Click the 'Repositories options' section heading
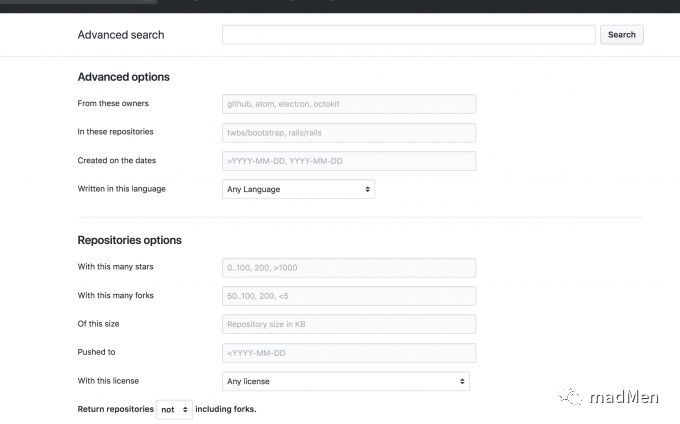The height and width of the screenshot is (424, 680). [x=129, y=240]
